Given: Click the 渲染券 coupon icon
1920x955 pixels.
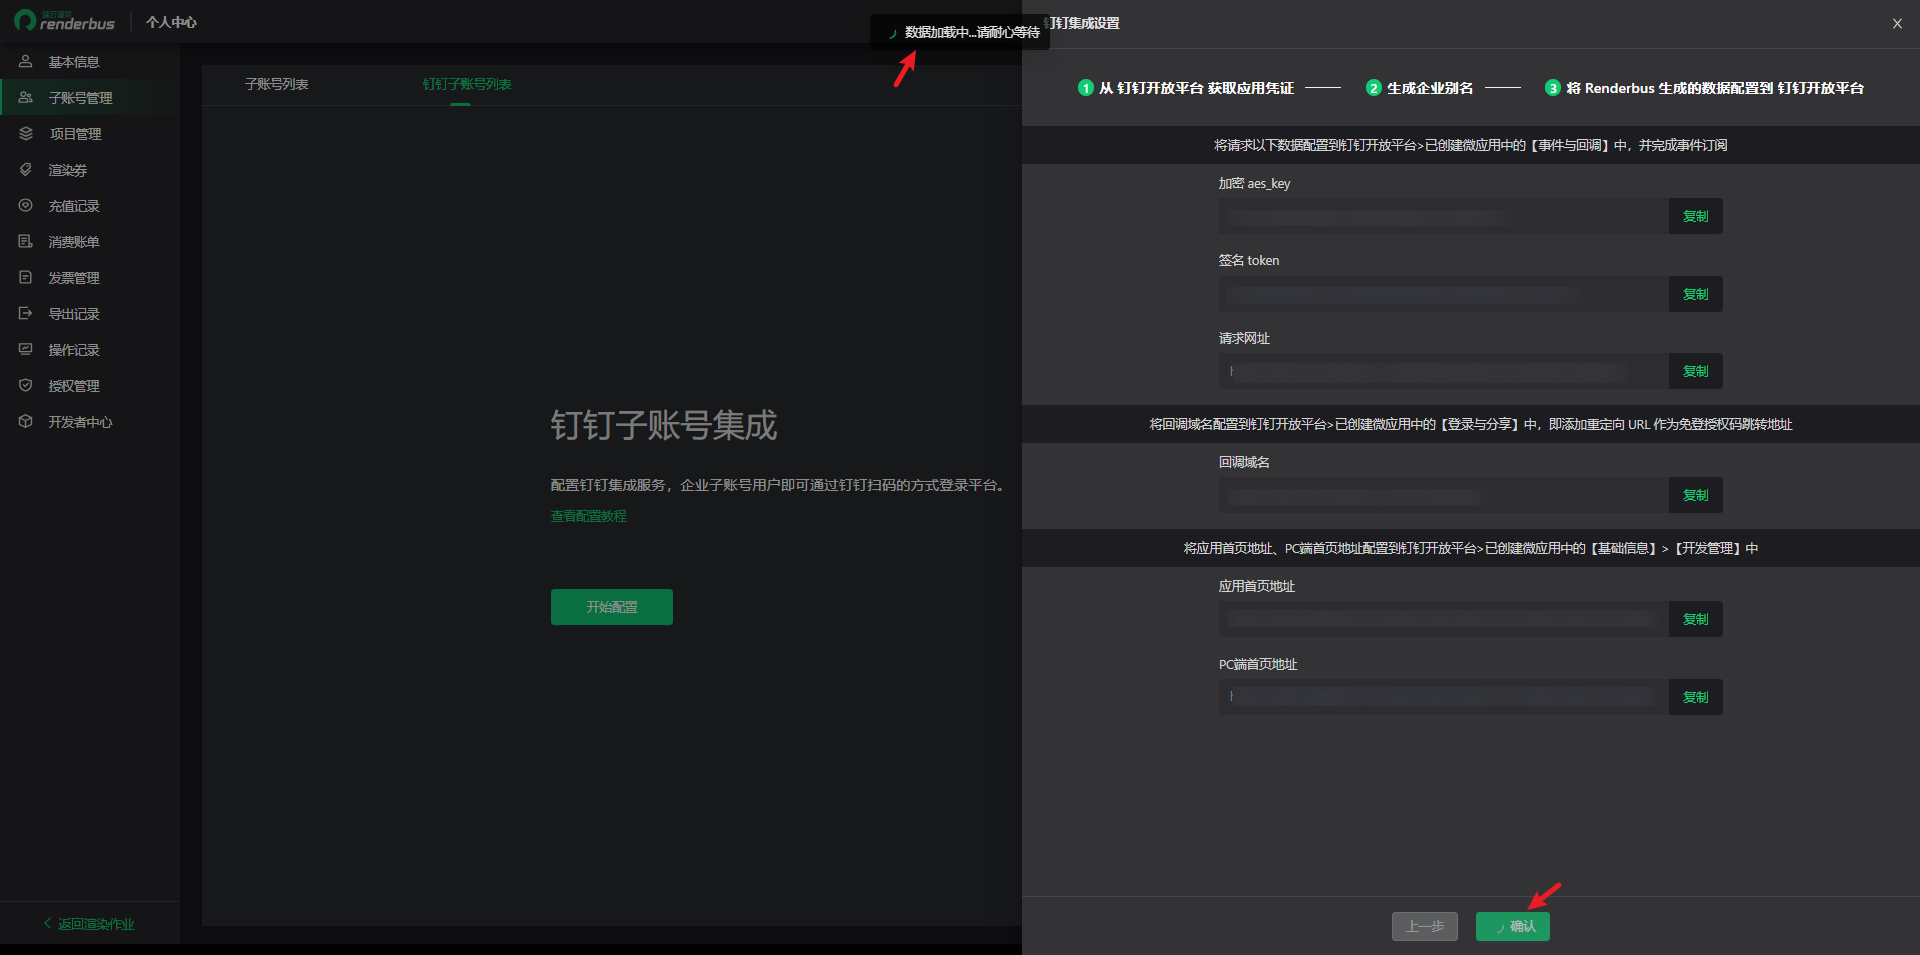Looking at the screenshot, I should point(26,169).
